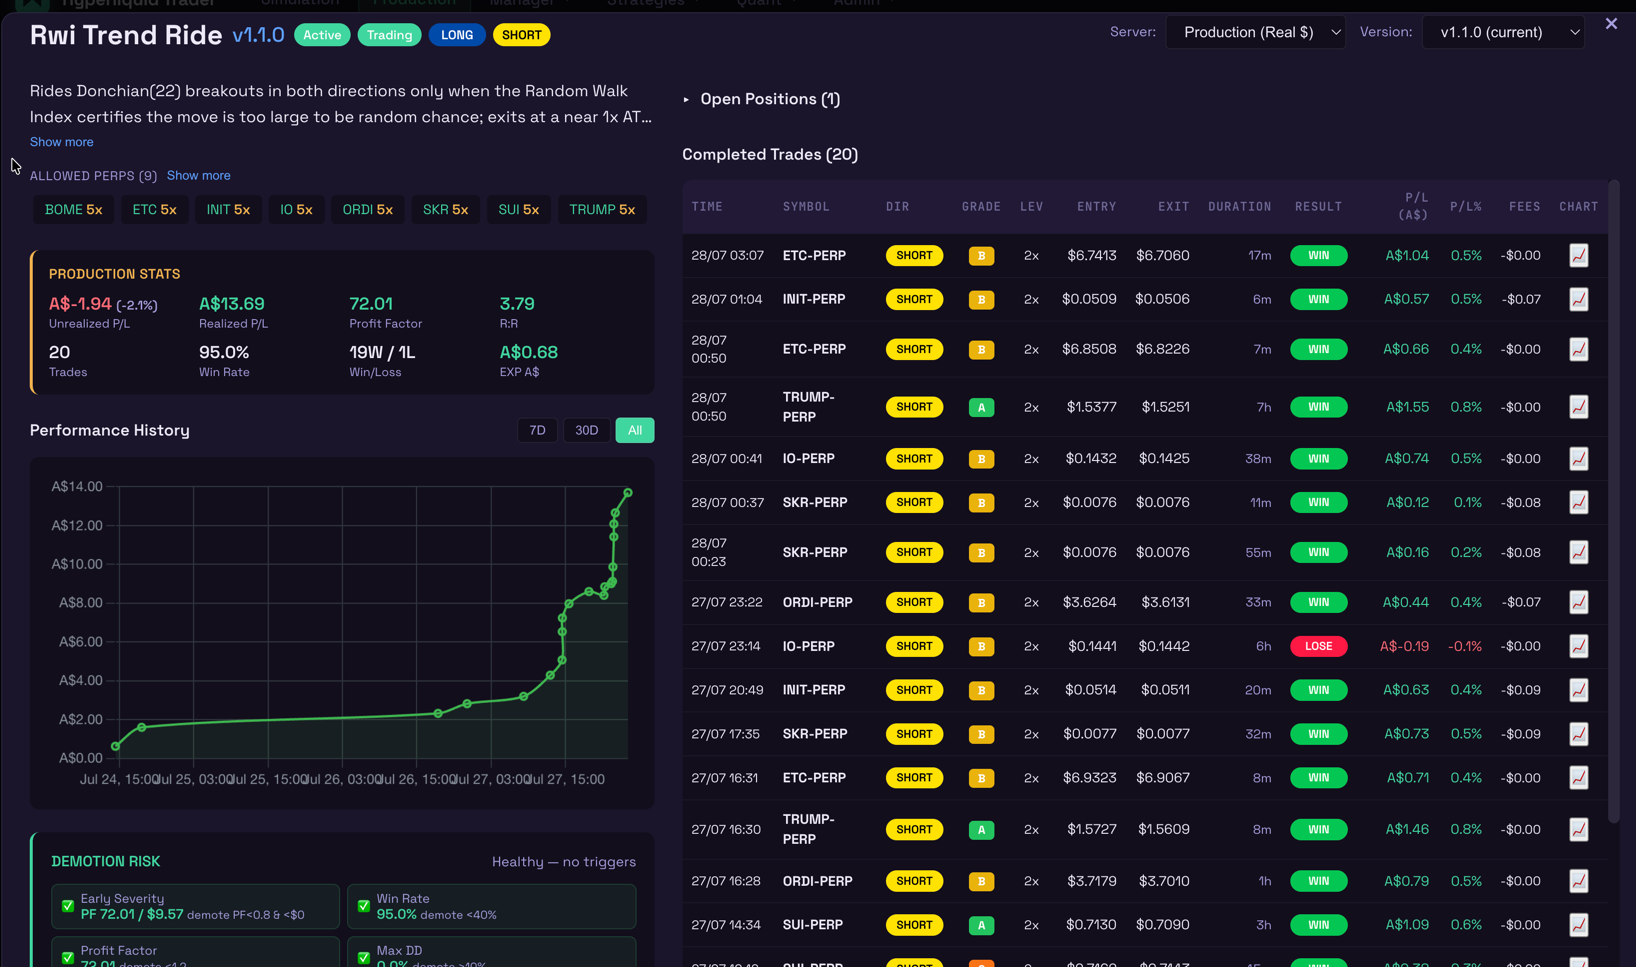
Task: Expand the Open Positions section
Action: (x=762, y=99)
